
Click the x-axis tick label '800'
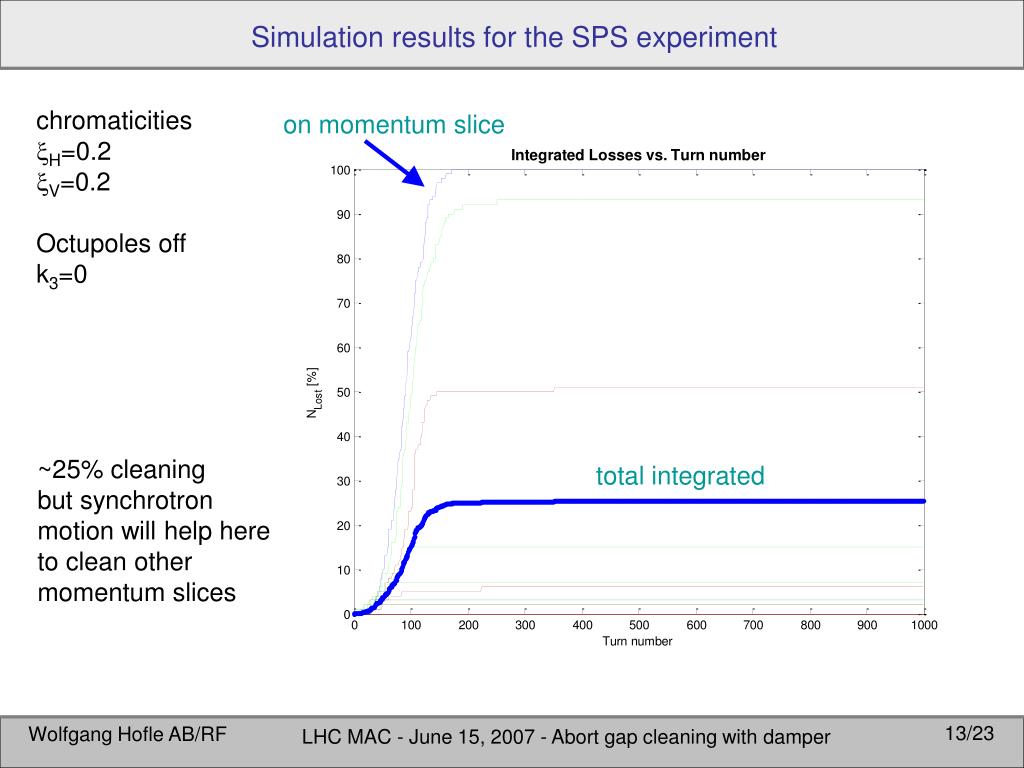[810, 626]
